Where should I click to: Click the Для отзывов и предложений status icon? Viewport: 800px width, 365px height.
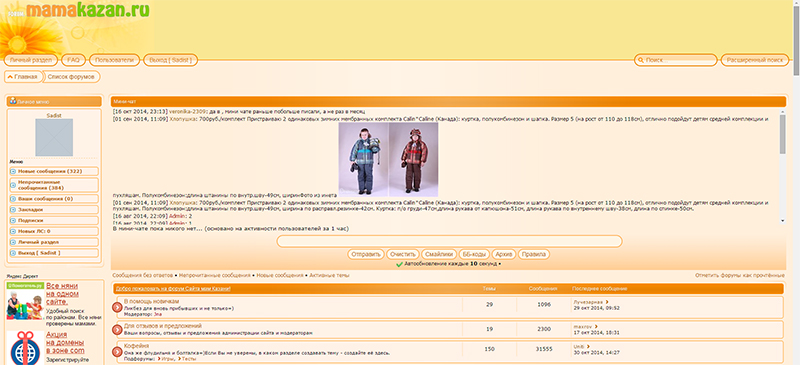[x=117, y=329]
